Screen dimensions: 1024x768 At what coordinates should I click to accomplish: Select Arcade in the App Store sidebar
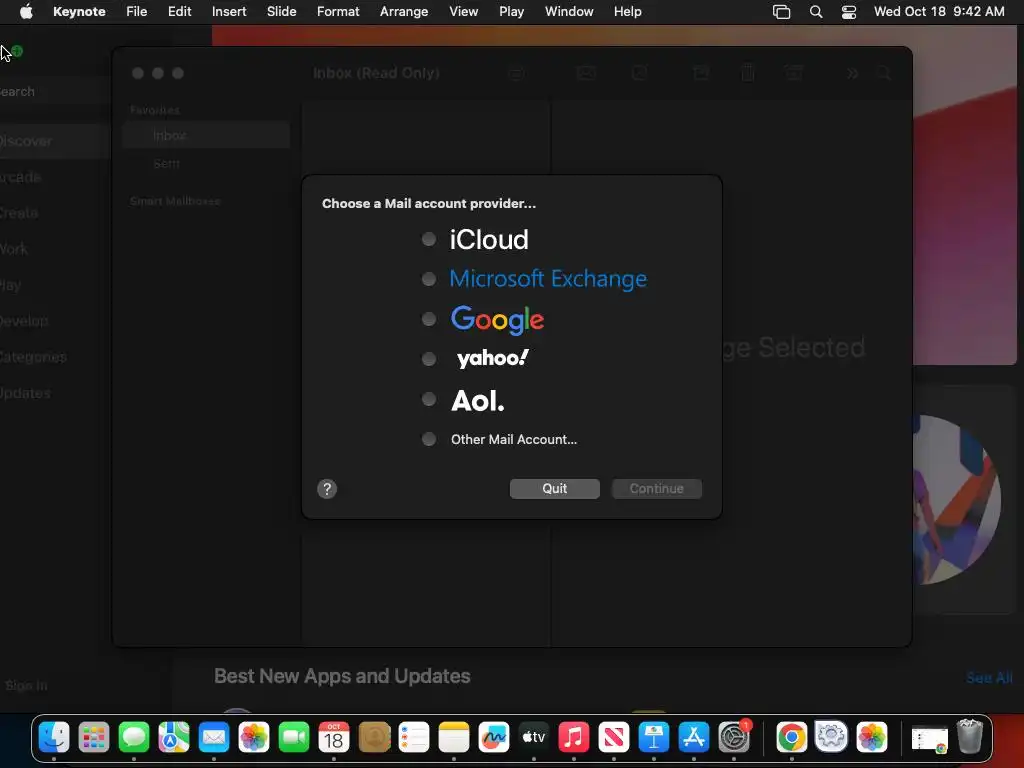click(54, 176)
